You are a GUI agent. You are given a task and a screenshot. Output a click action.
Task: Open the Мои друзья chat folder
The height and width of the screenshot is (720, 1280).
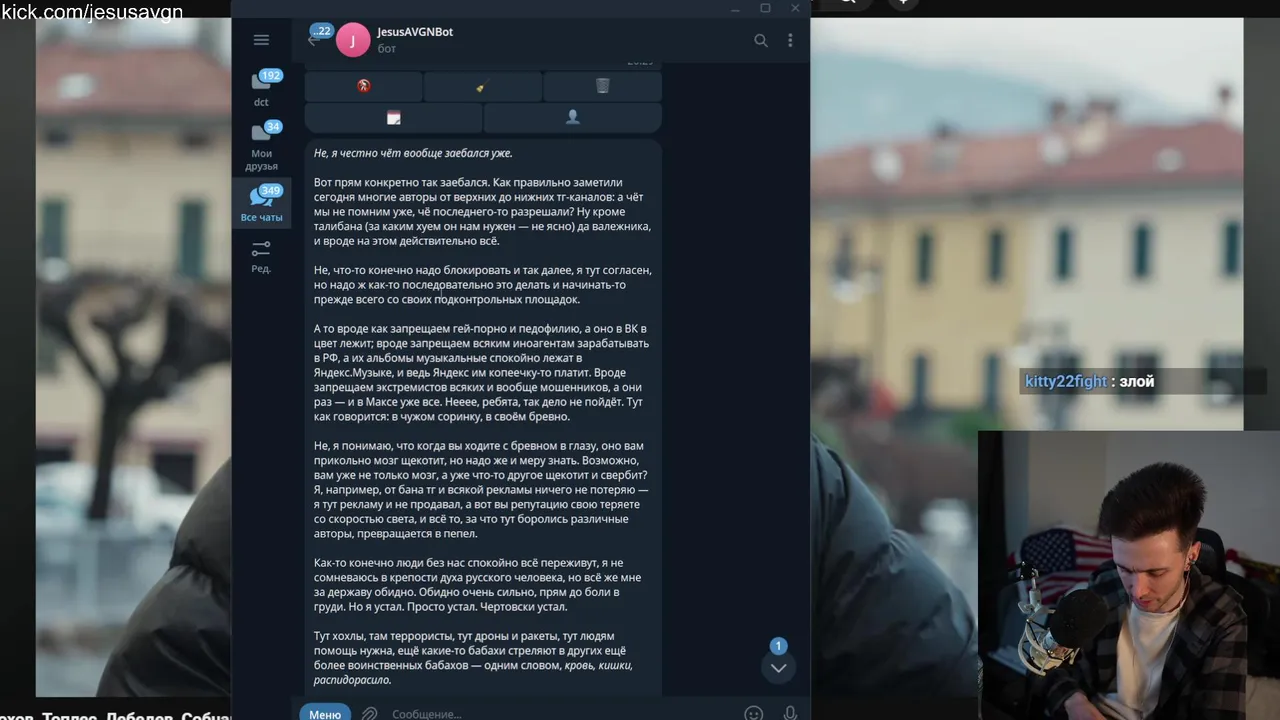coord(261,146)
